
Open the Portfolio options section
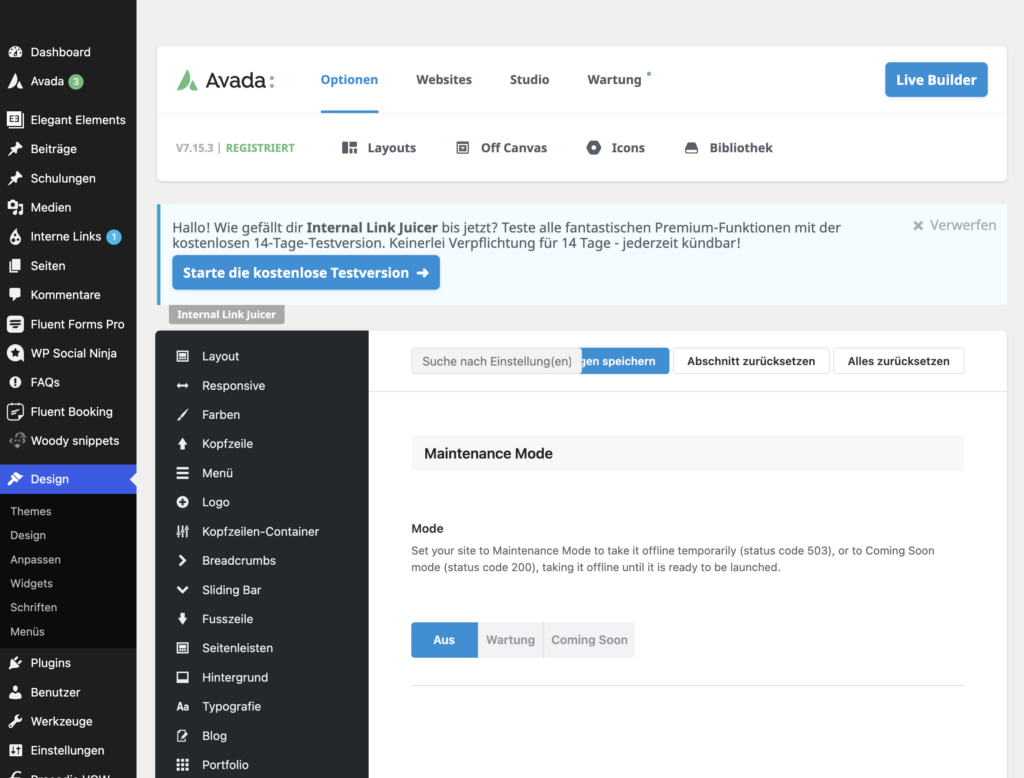pos(262,765)
